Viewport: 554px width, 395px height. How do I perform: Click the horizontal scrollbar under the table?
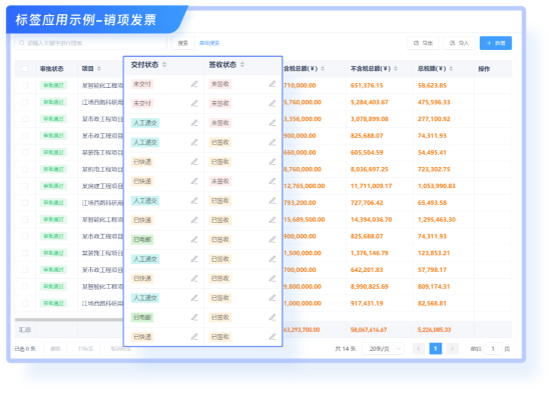click(x=69, y=320)
